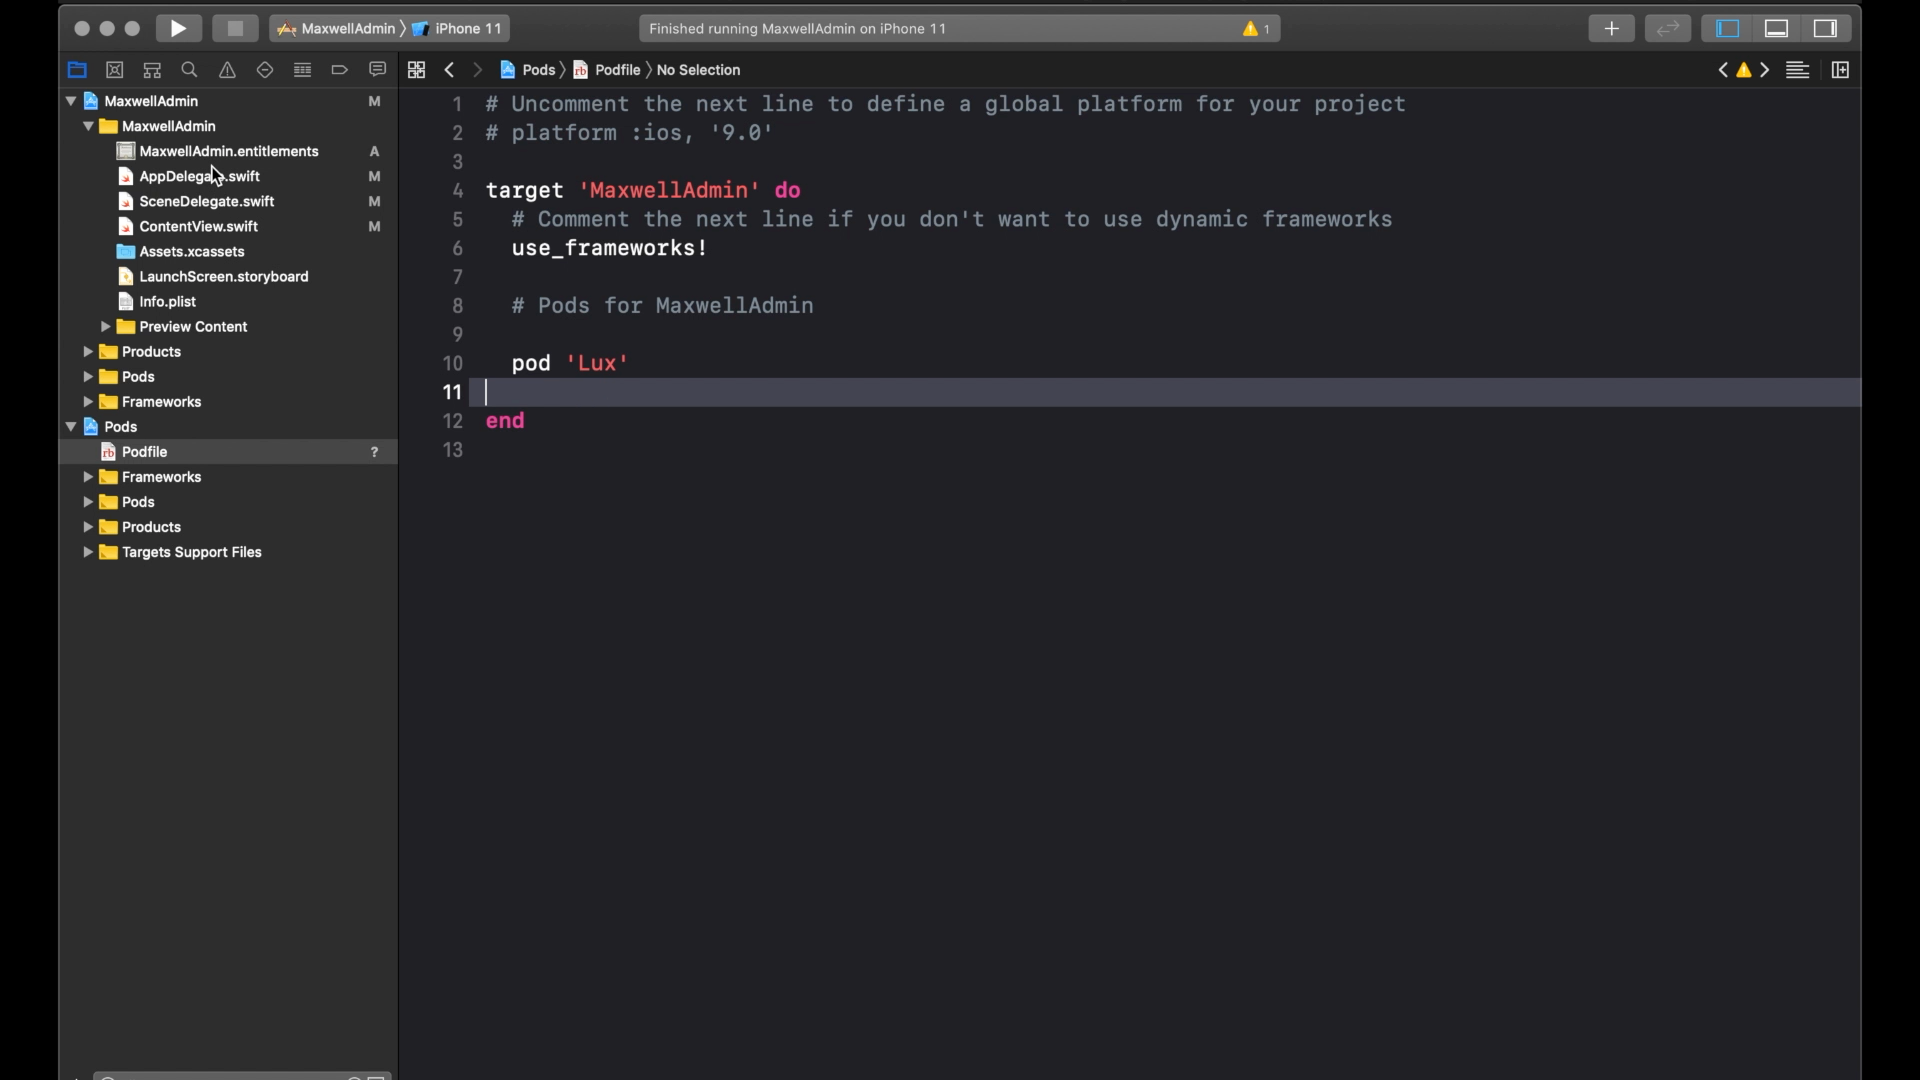Select the issue navigator warning icon
1920x1080 pixels.
228,69
